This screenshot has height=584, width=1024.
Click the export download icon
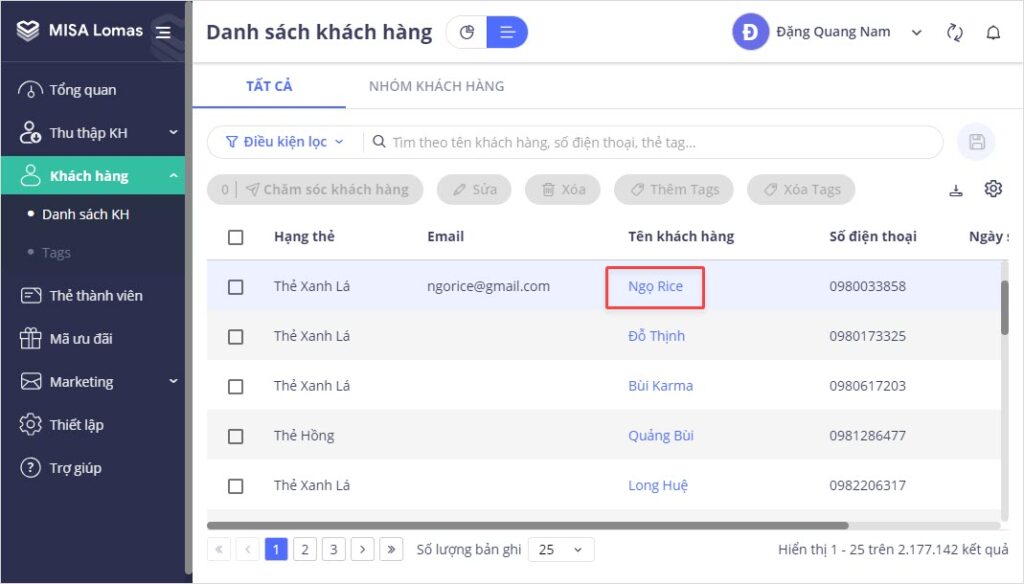tap(956, 190)
